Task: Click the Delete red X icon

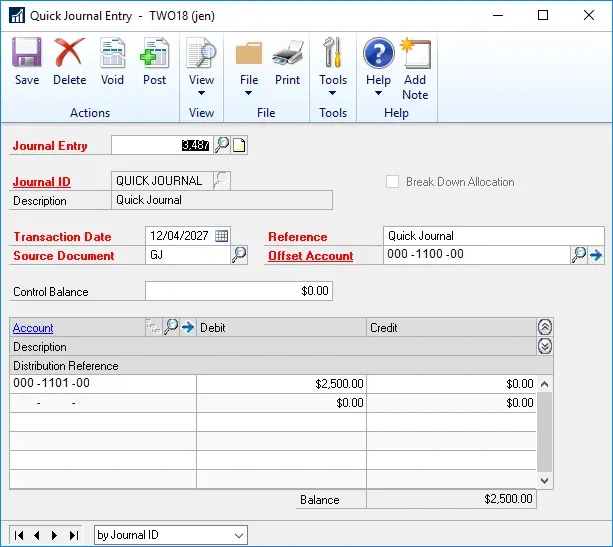Action: (69, 62)
